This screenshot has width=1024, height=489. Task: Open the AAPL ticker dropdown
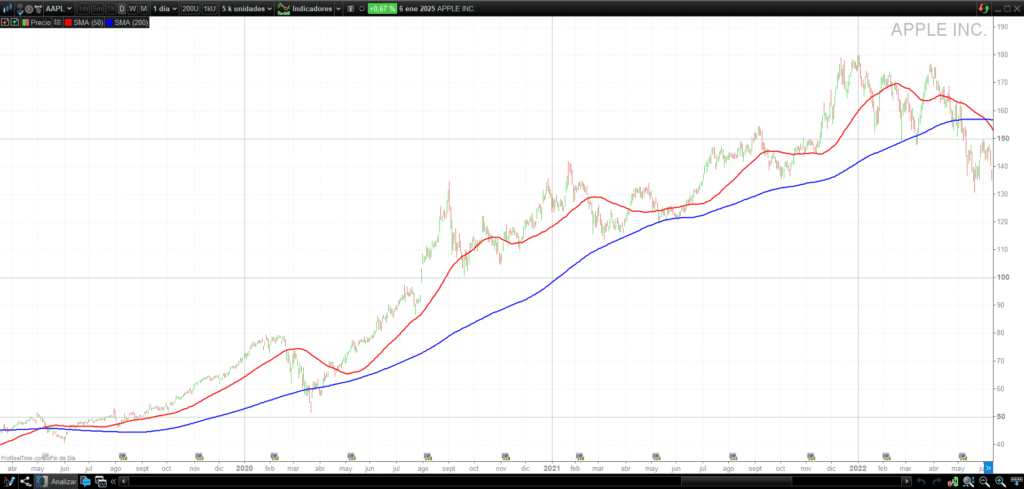pos(59,8)
